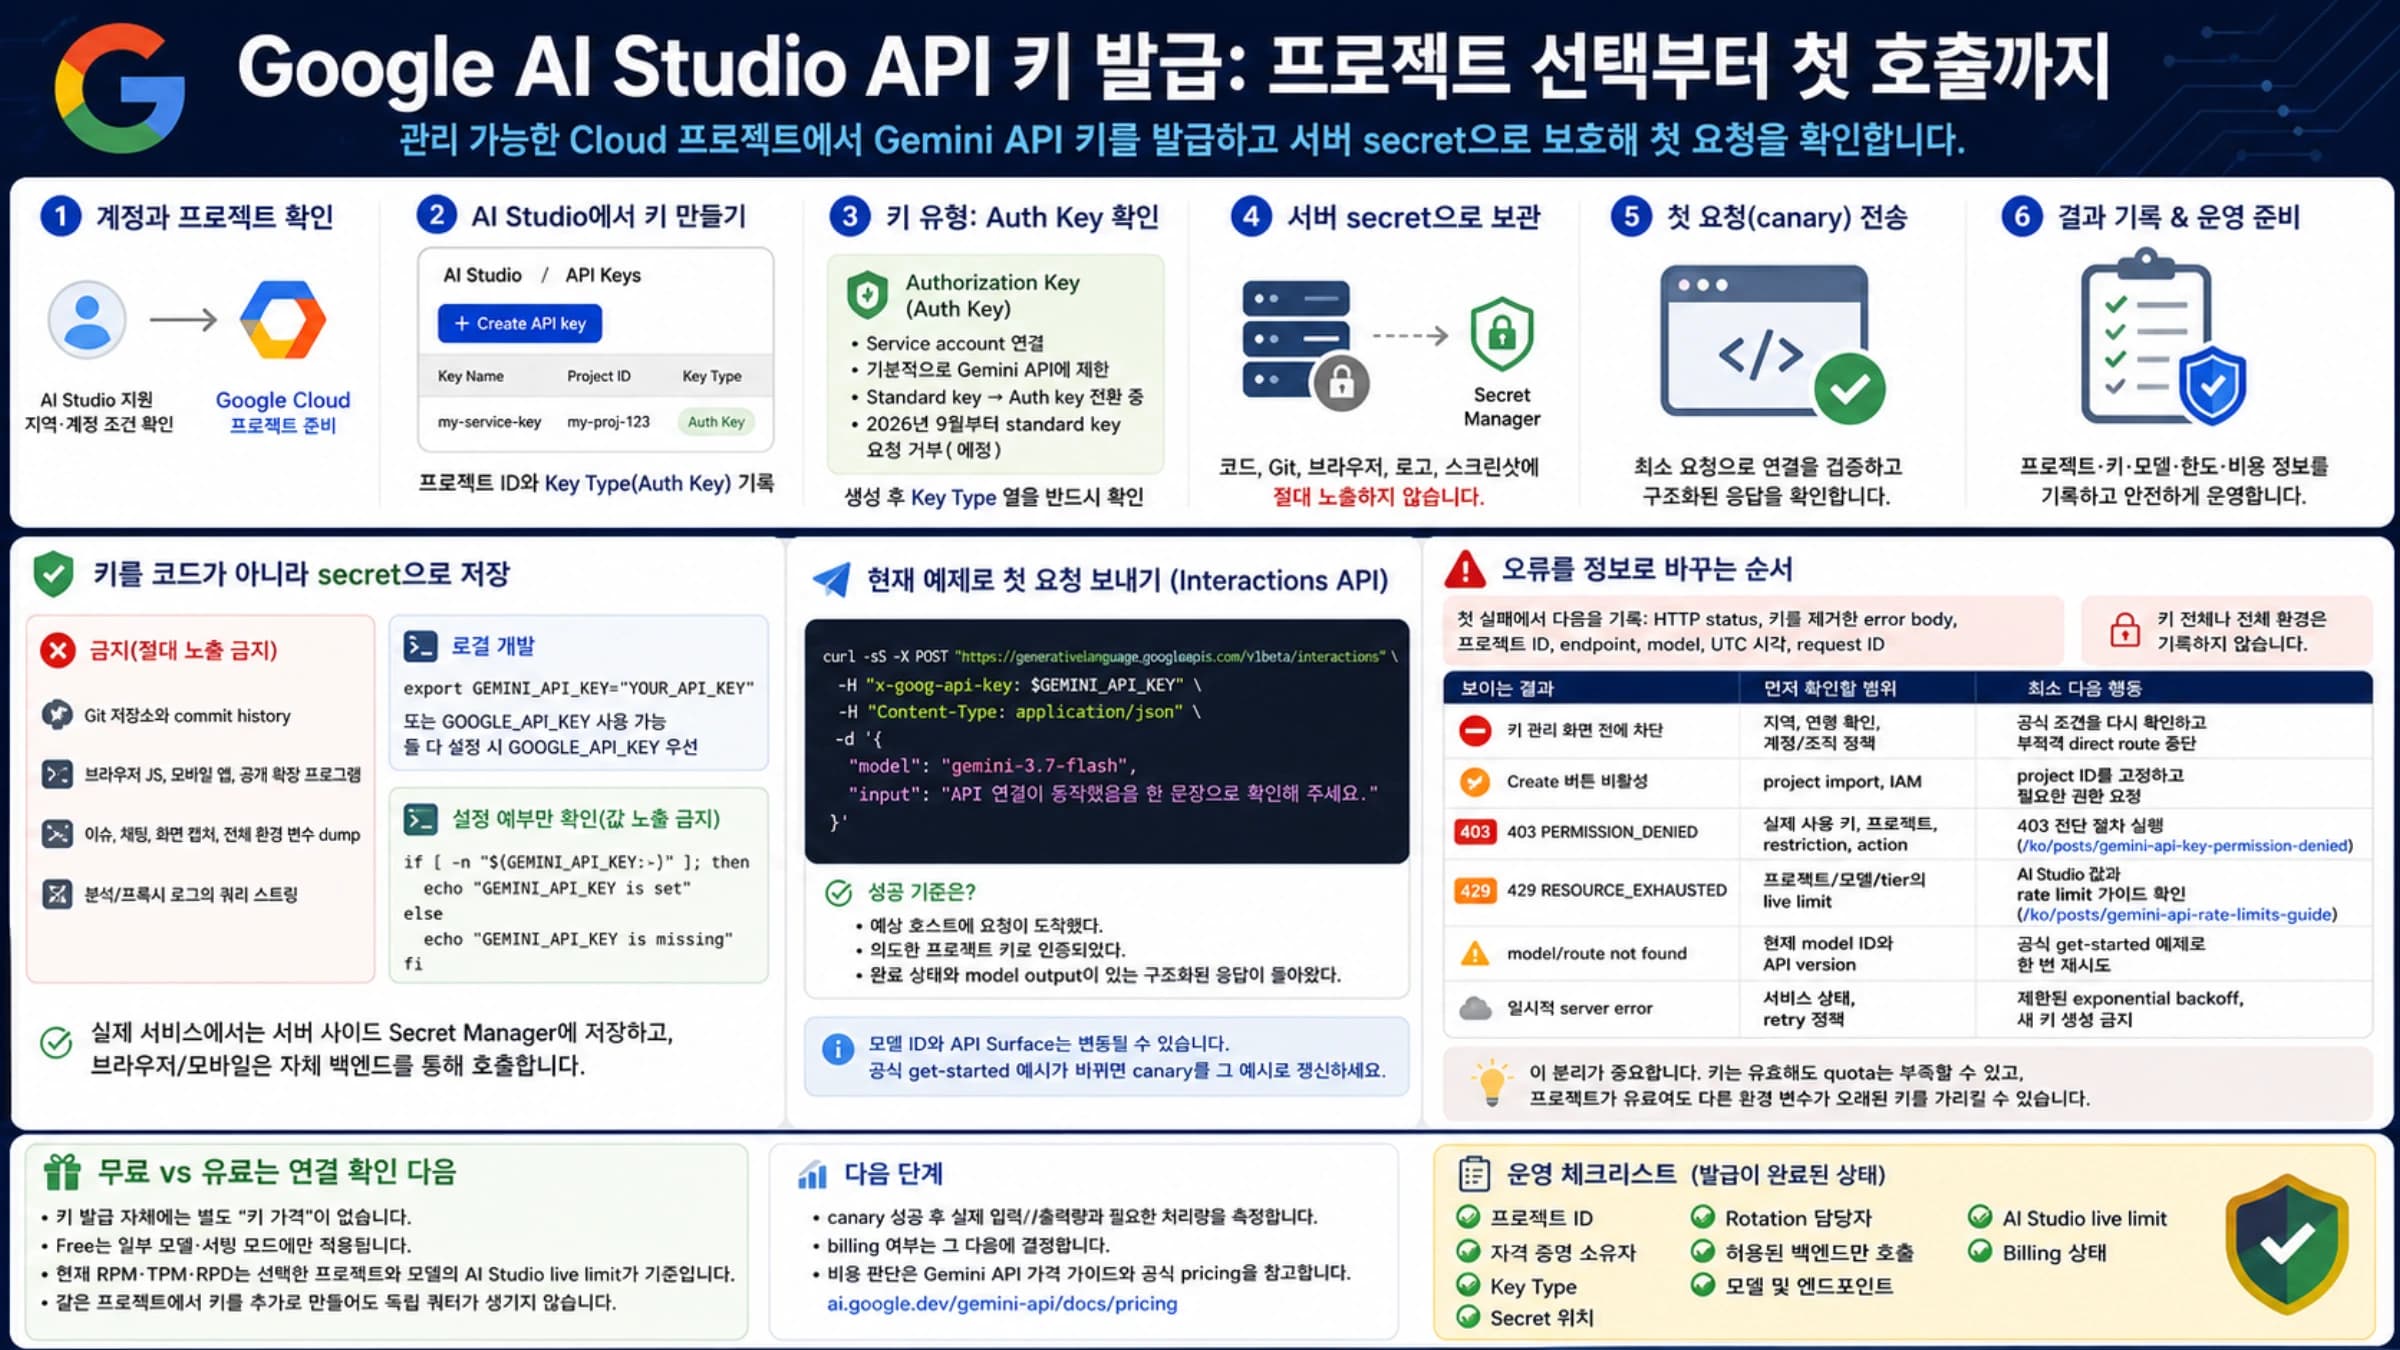Click the model/route not found text
This screenshot has height=1350, width=2400.
pyautogui.click(x=1597, y=953)
